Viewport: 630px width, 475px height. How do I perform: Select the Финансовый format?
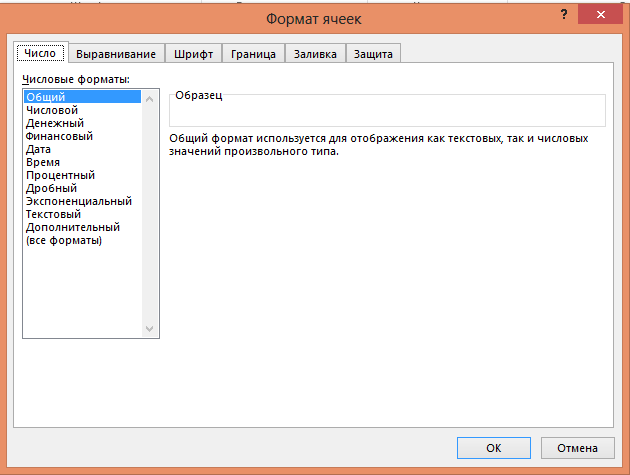pyautogui.click(x=82, y=136)
